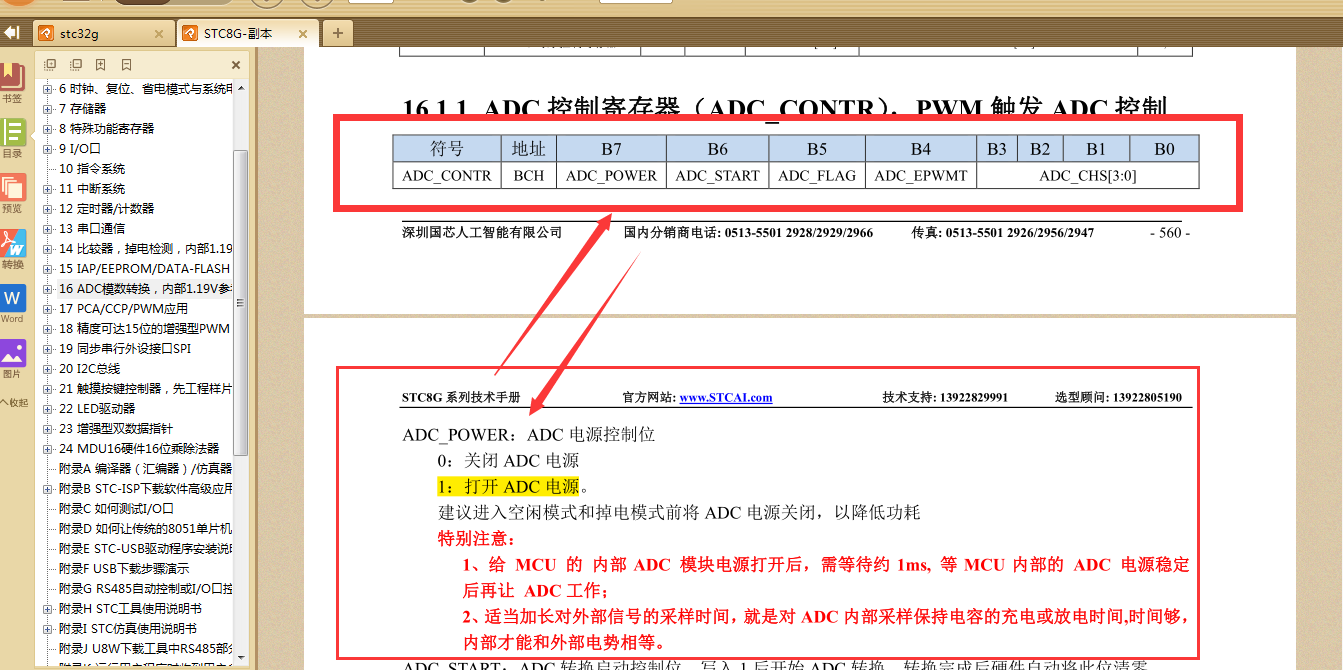
Task: Open outline entry 附录C 如何测试I/O口
Action: coord(117,509)
